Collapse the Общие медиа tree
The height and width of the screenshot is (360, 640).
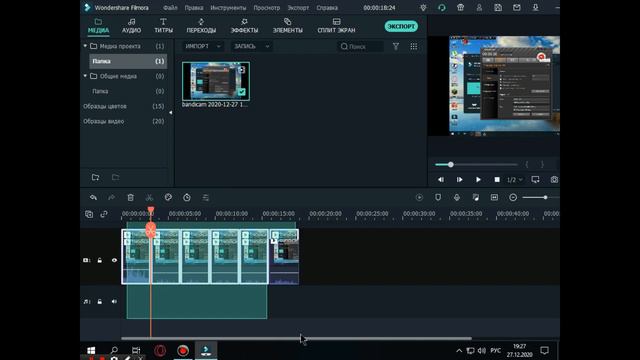pos(85,76)
